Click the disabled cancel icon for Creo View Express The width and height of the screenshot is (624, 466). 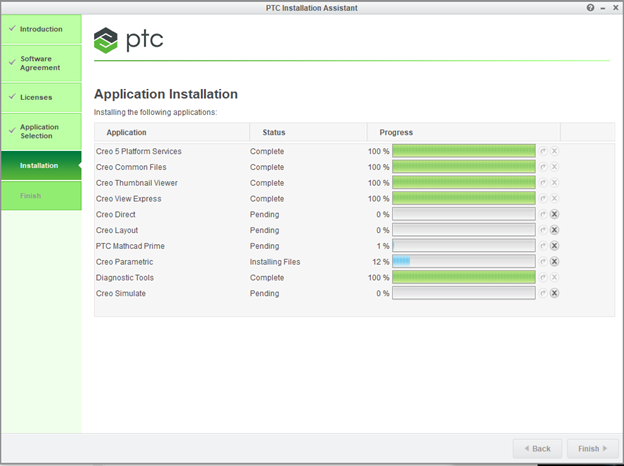pyautogui.click(x=554, y=199)
